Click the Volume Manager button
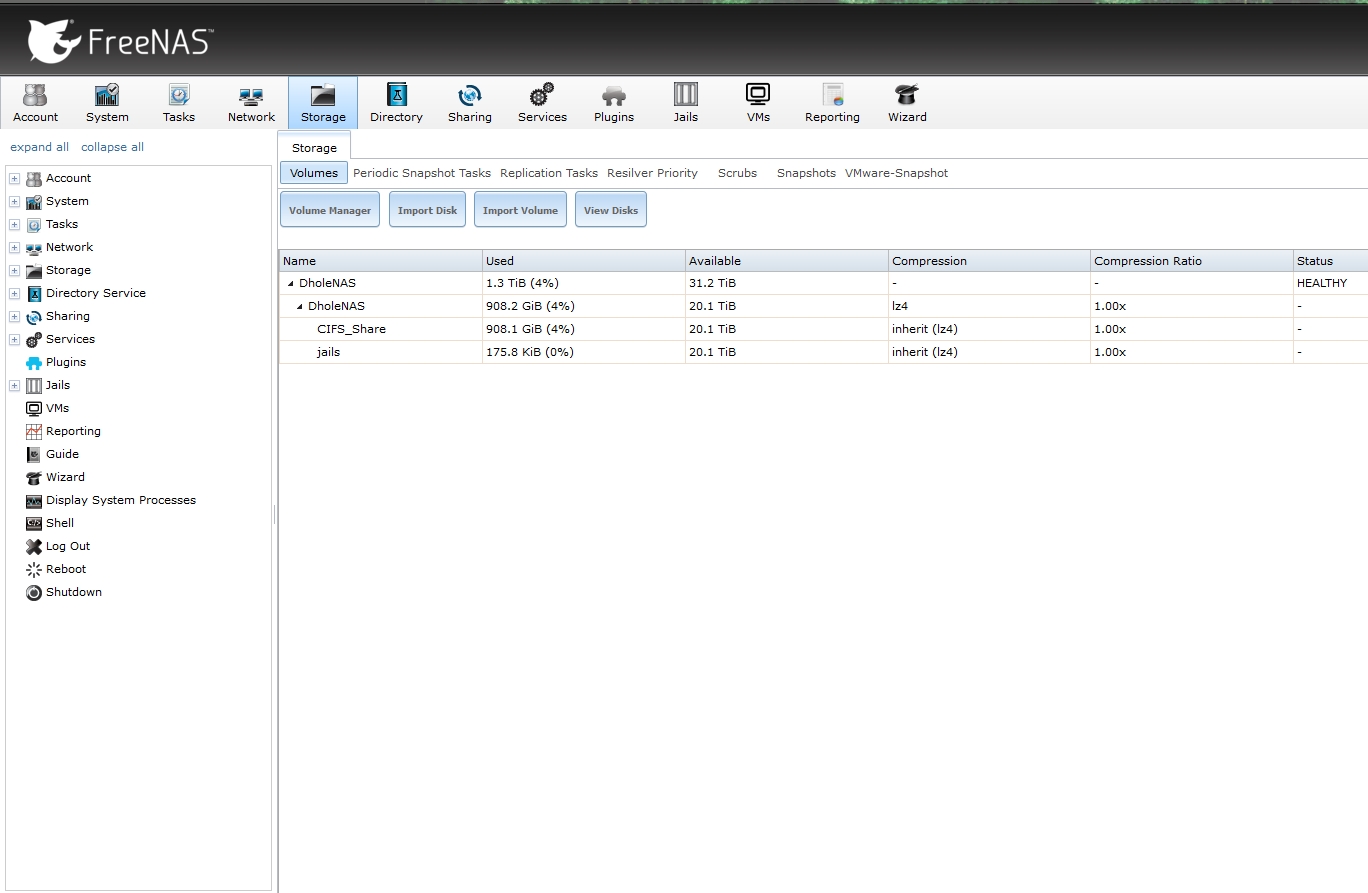 [330, 210]
